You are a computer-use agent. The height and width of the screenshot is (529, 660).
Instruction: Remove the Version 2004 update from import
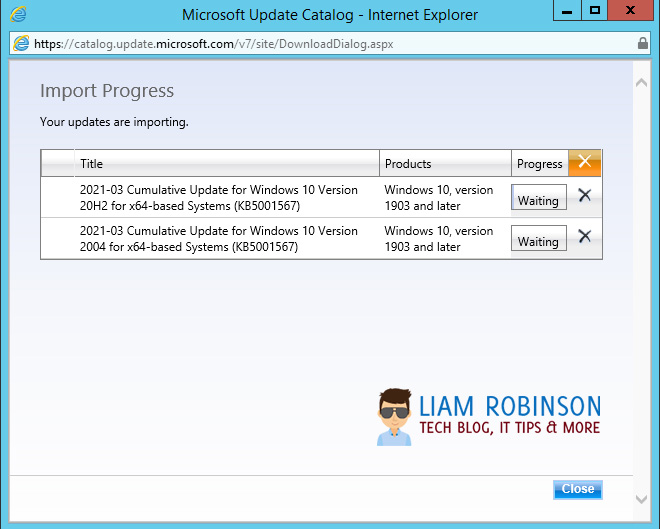point(585,236)
